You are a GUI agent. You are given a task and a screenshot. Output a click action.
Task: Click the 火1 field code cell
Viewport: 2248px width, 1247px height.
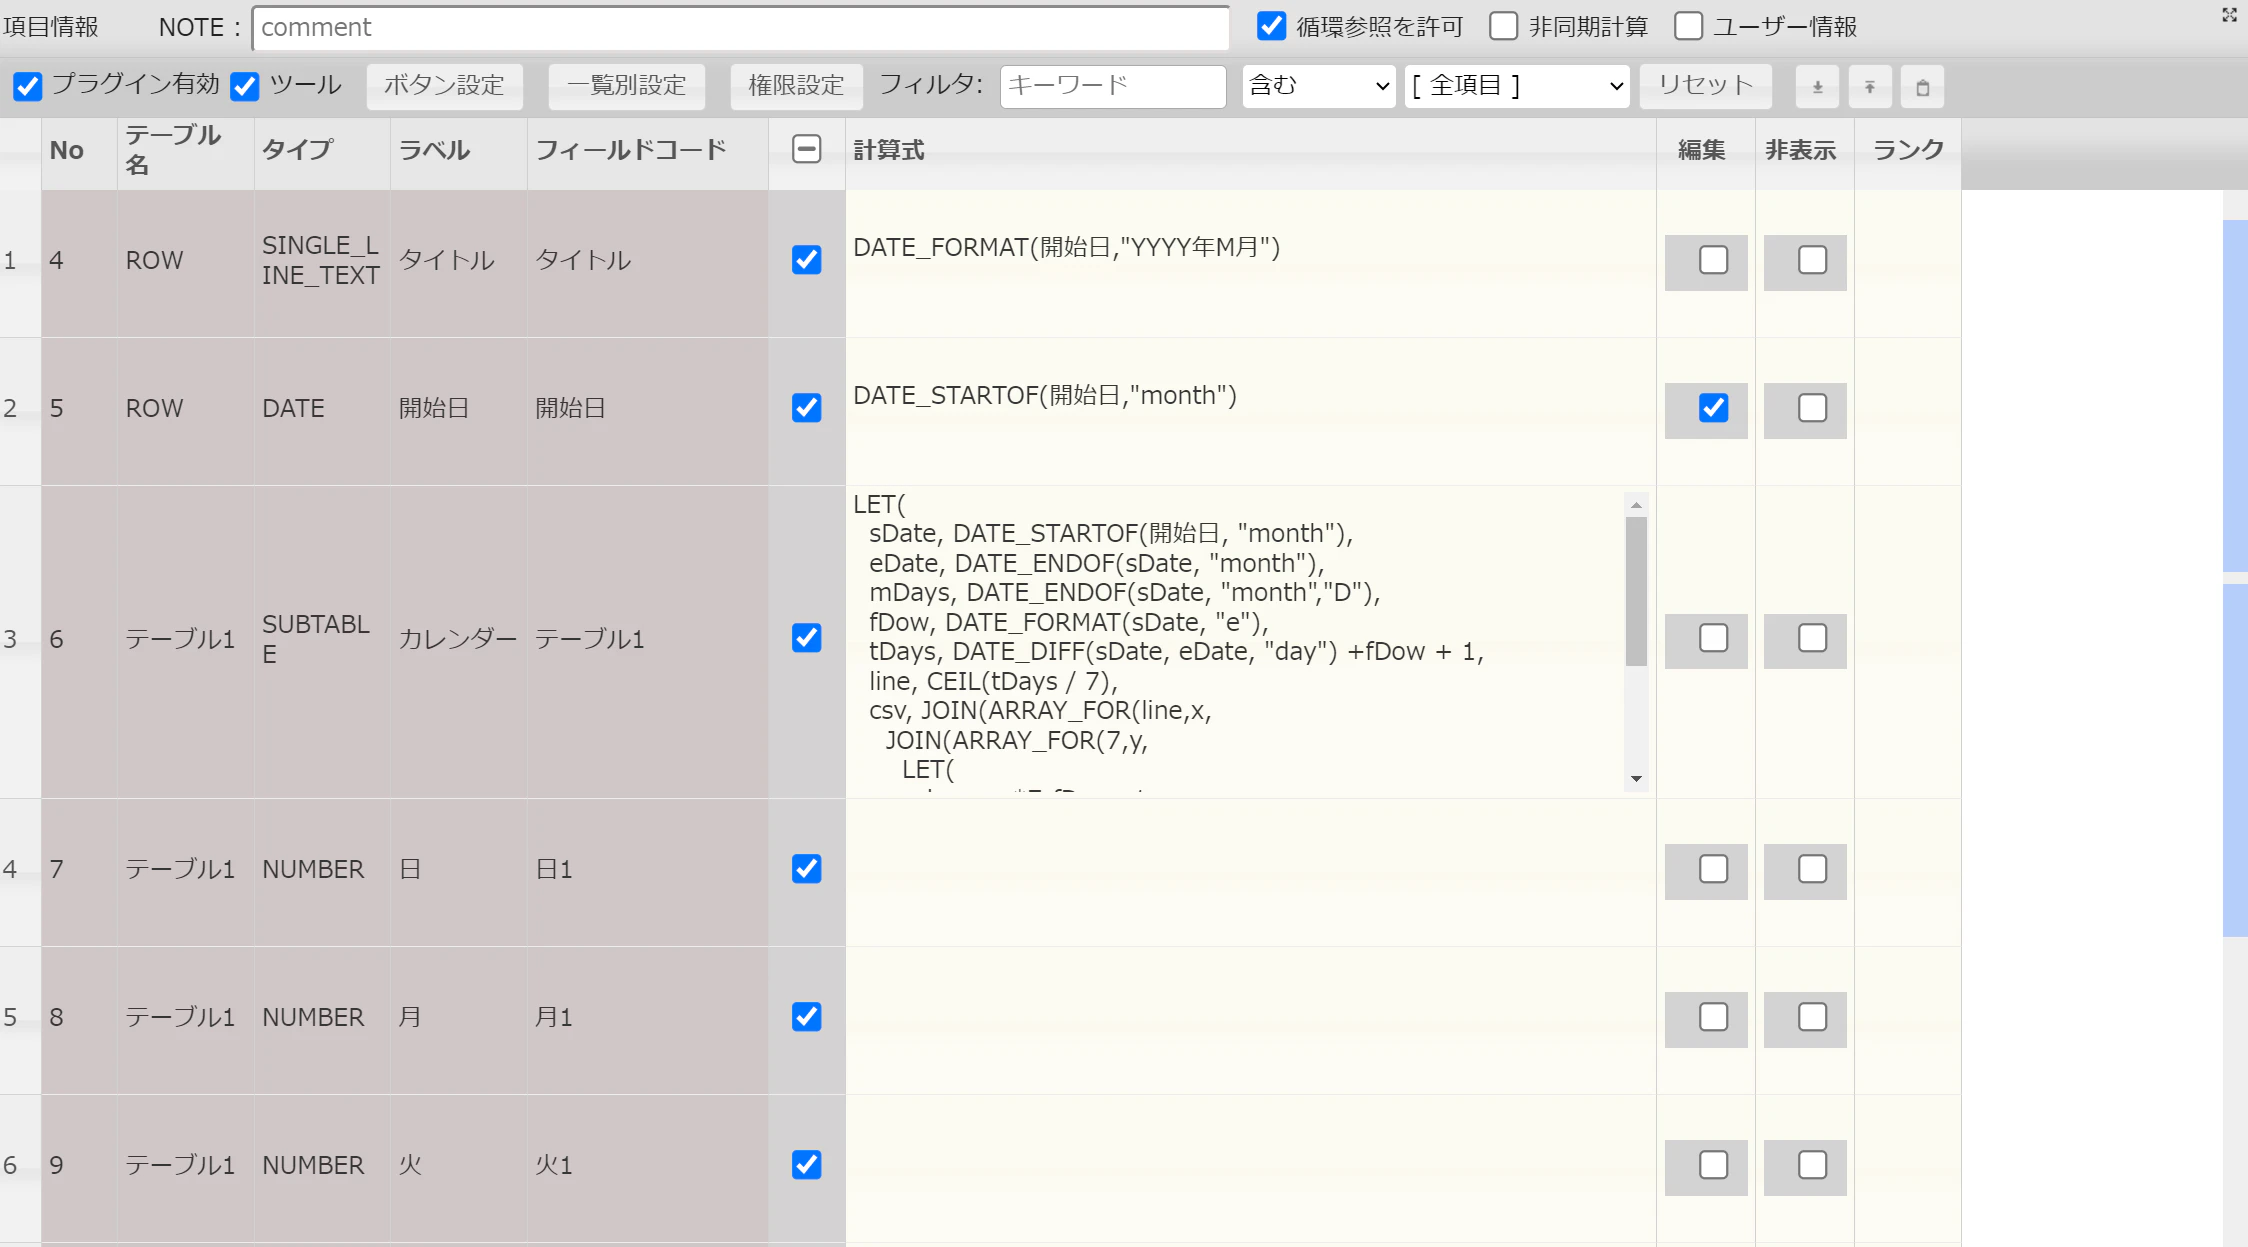pyautogui.click(x=647, y=1168)
